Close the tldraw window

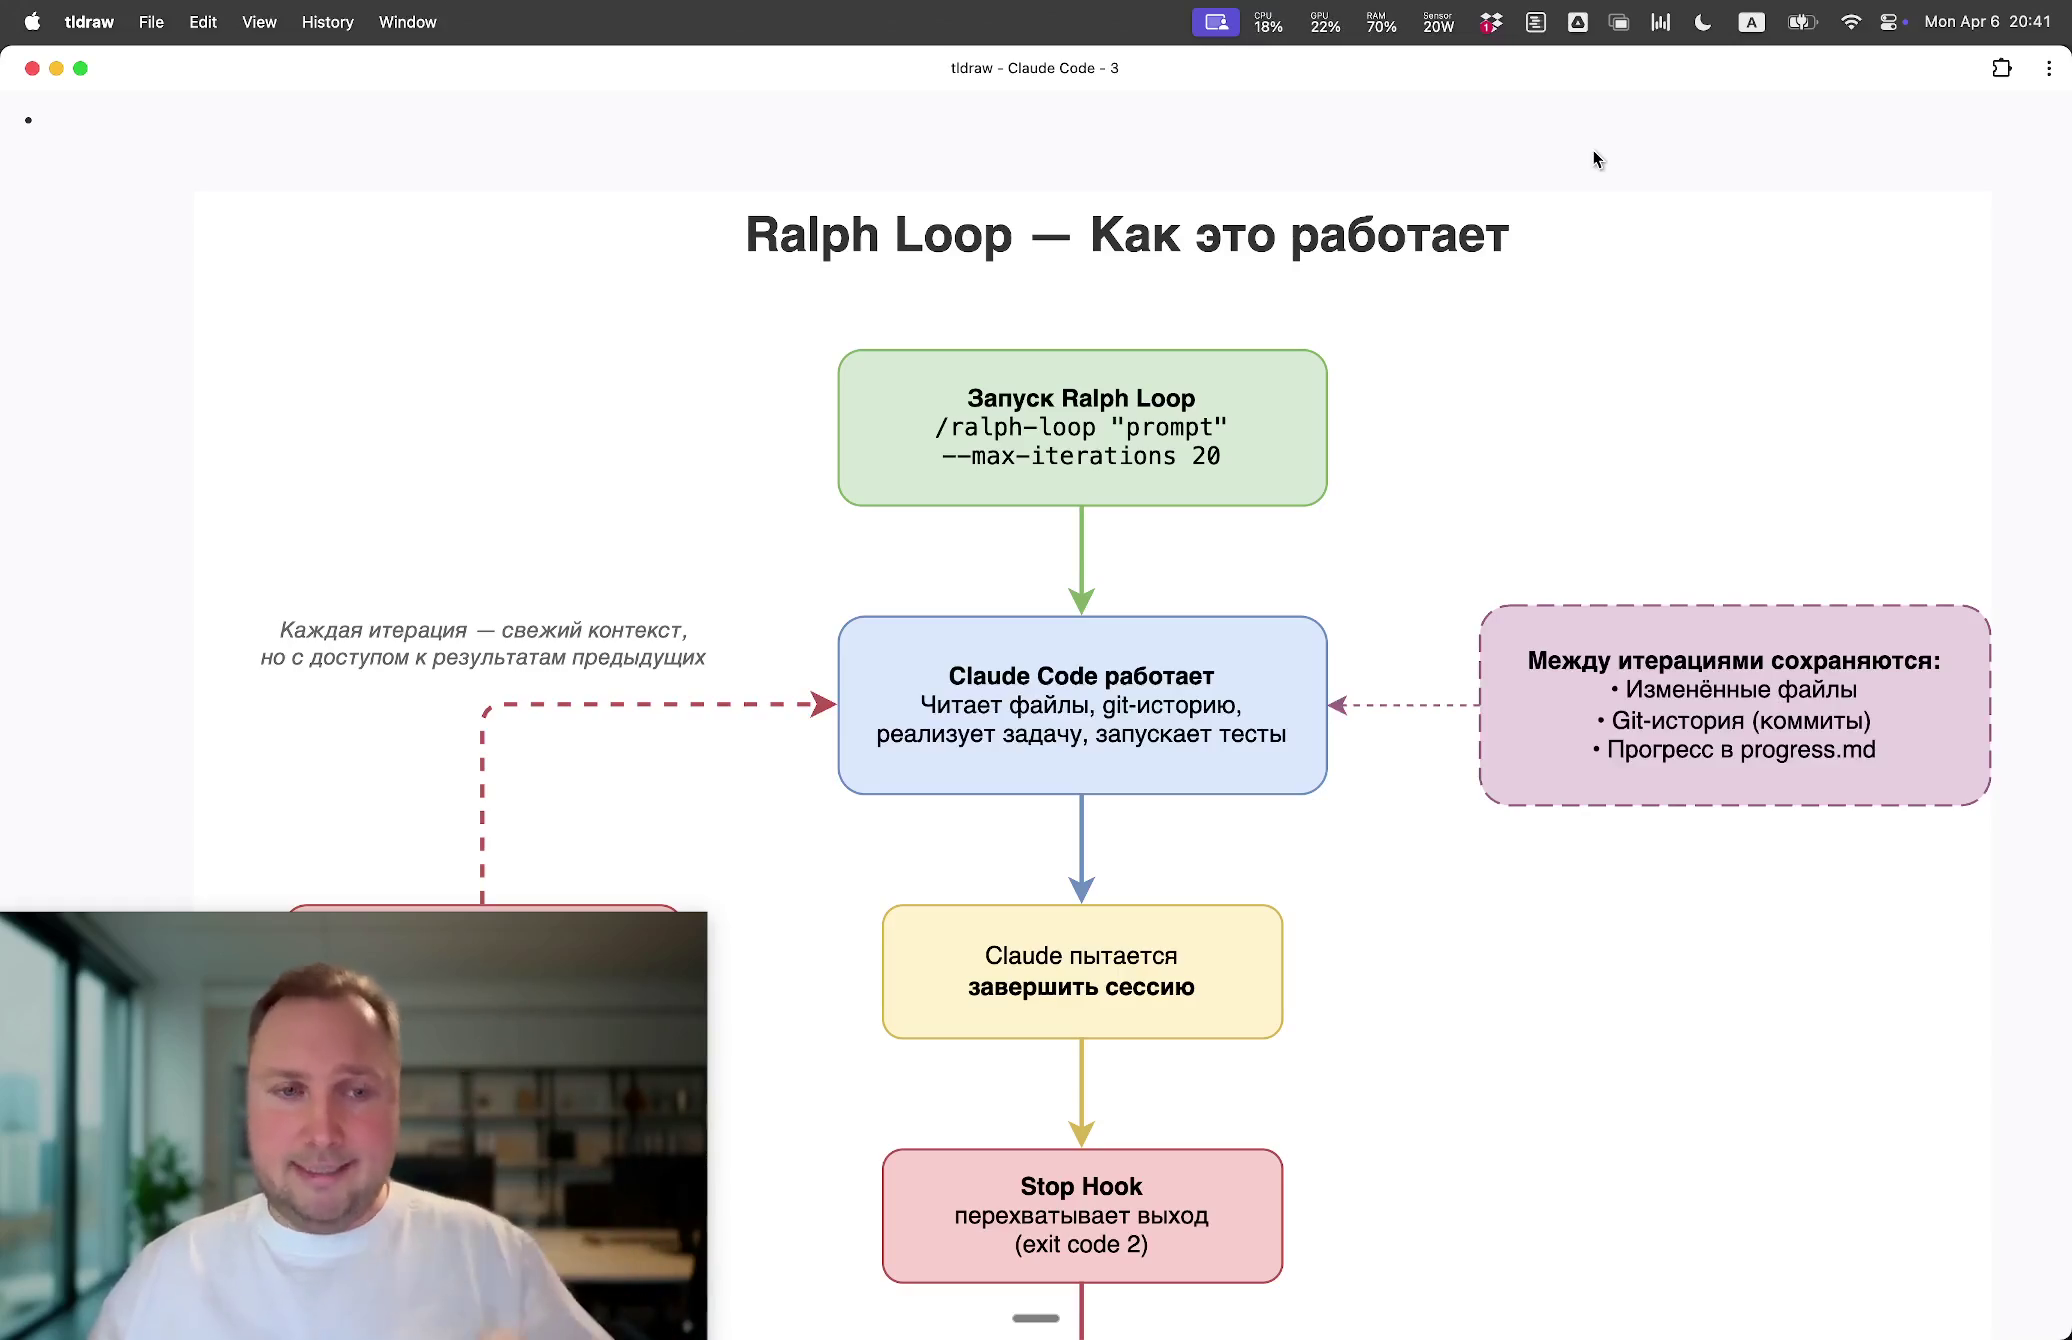[32, 68]
